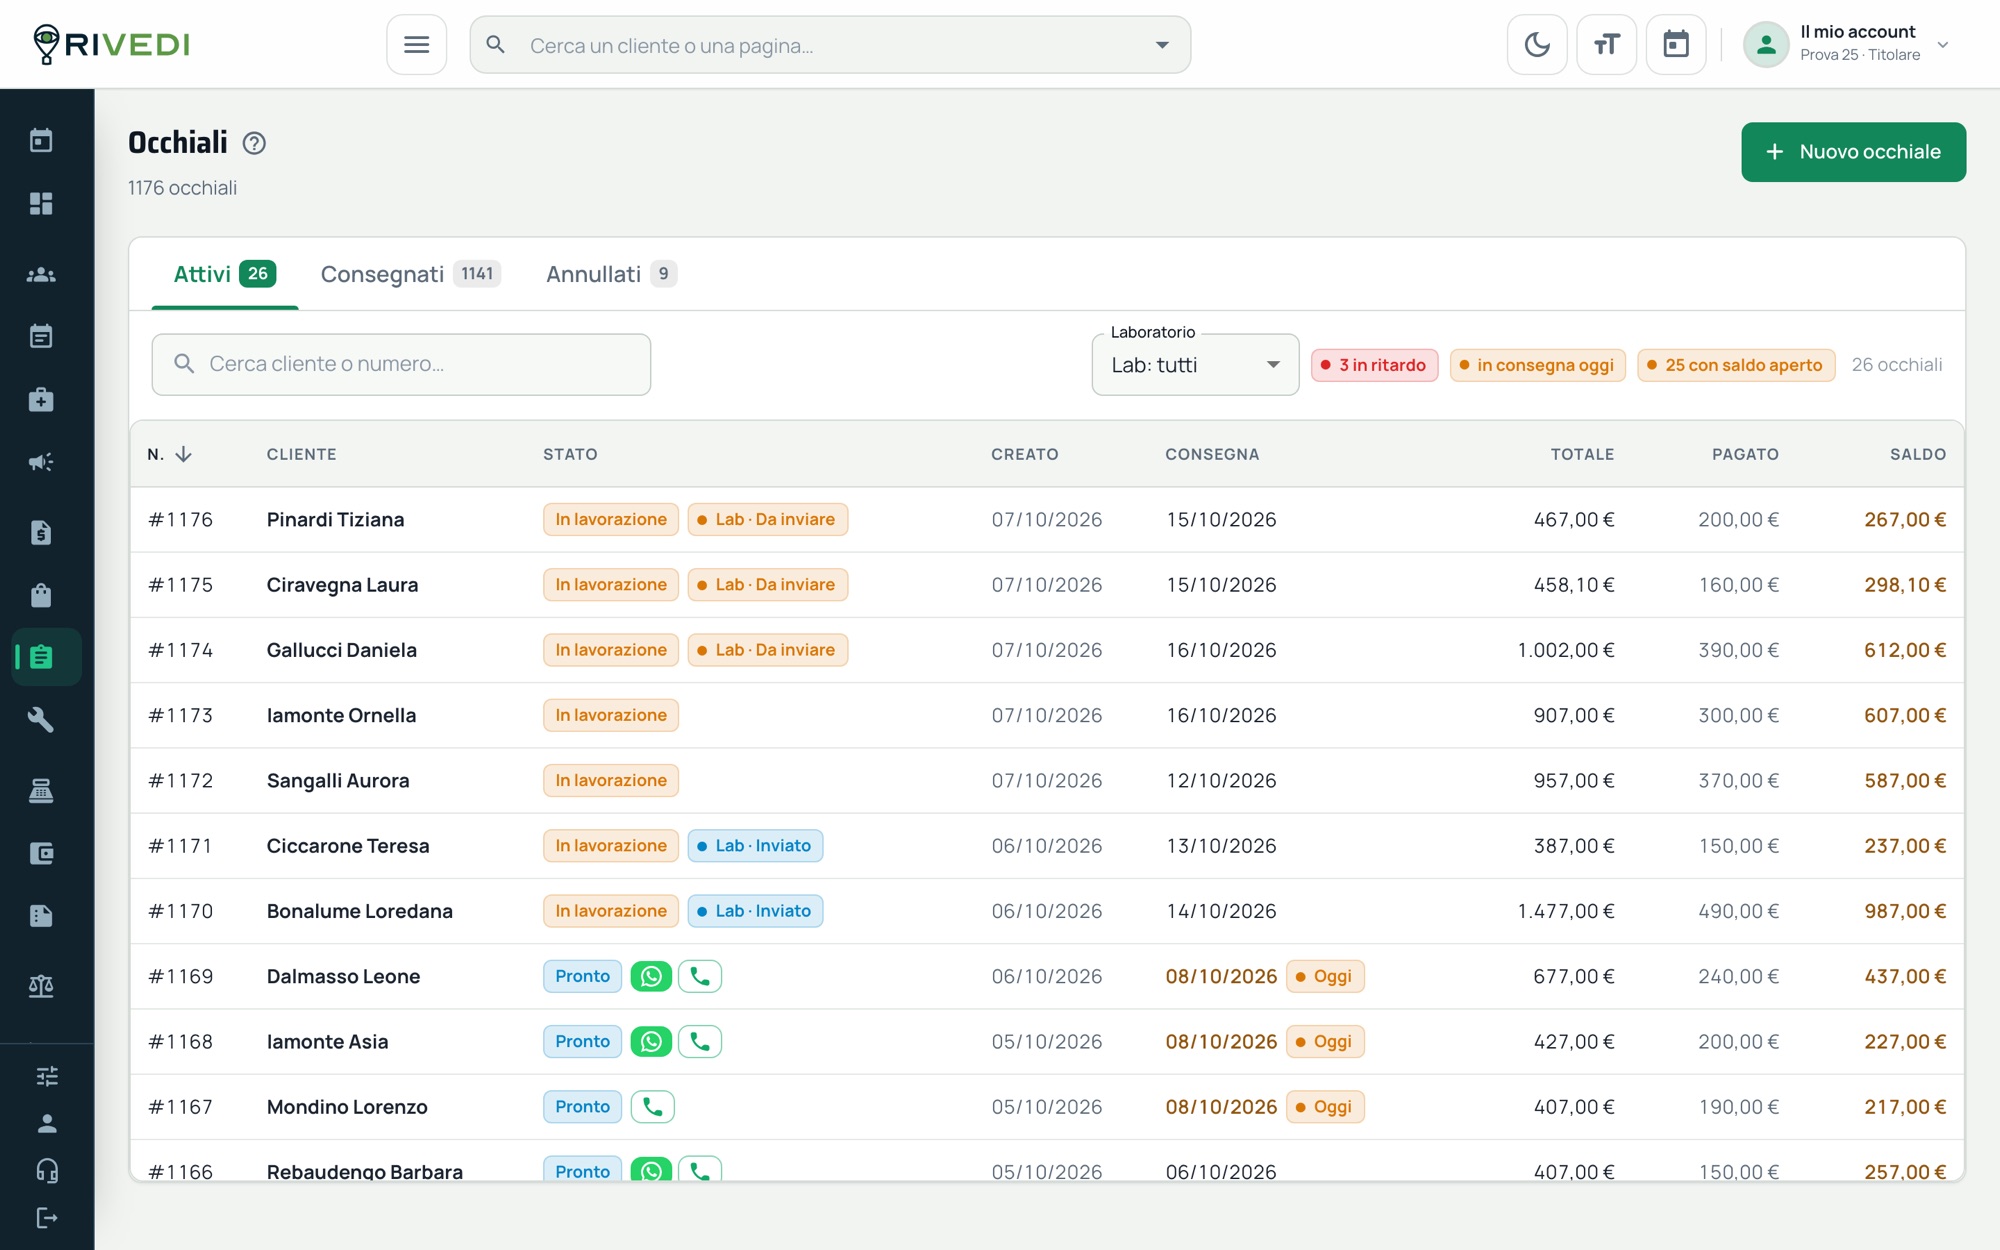Toggle the '3 in ritardo' filter chip
This screenshot has height=1250, width=2000.
(1374, 365)
